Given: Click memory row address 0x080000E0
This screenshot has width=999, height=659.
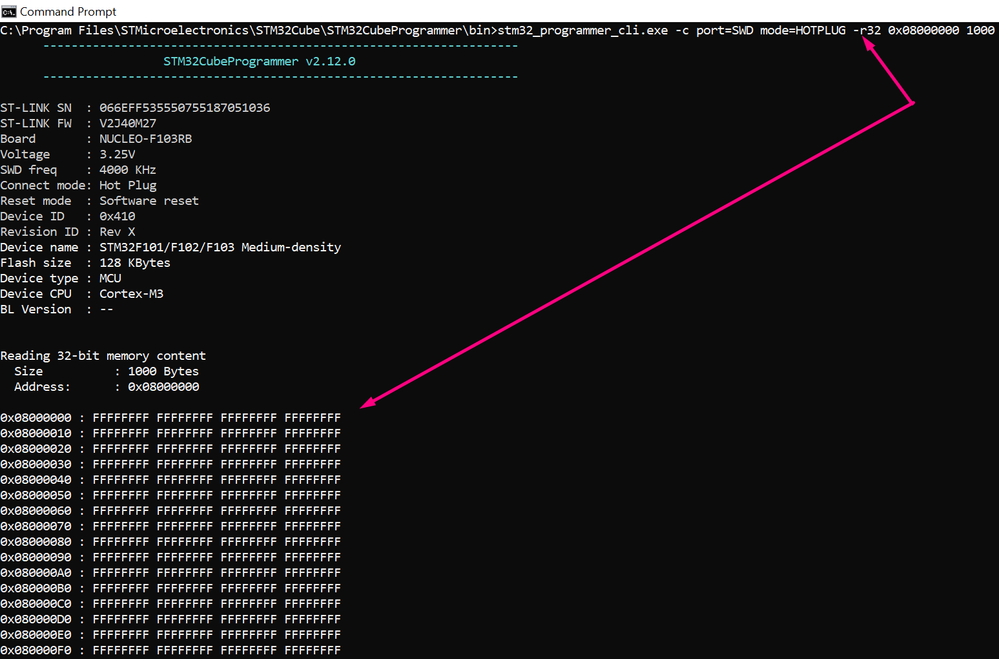Looking at the screenshot, I should [x=36, y=635].
